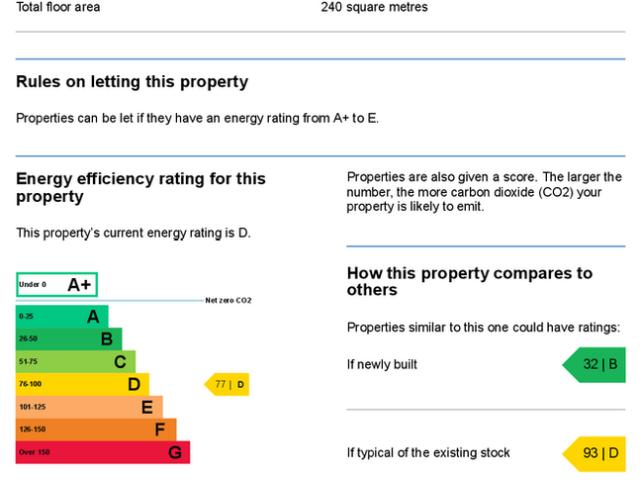Click the Net zero CO2 label

point(228,300)
